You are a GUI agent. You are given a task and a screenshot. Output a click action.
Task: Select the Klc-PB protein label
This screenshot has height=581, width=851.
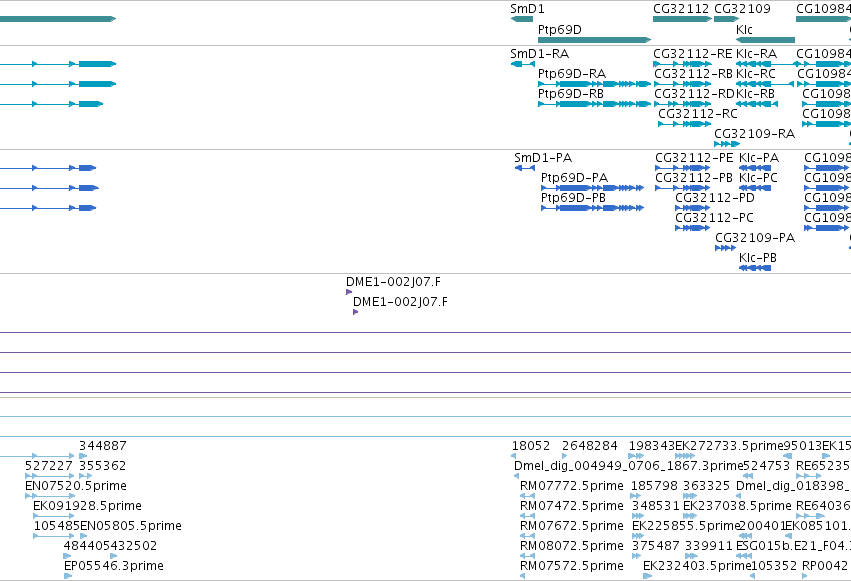(758, 257)
